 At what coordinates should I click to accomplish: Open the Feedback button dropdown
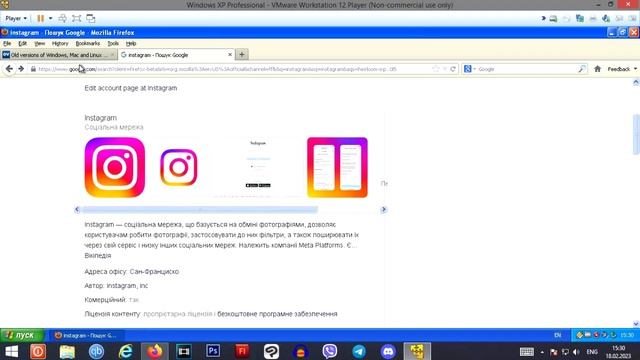pos(622,69)
